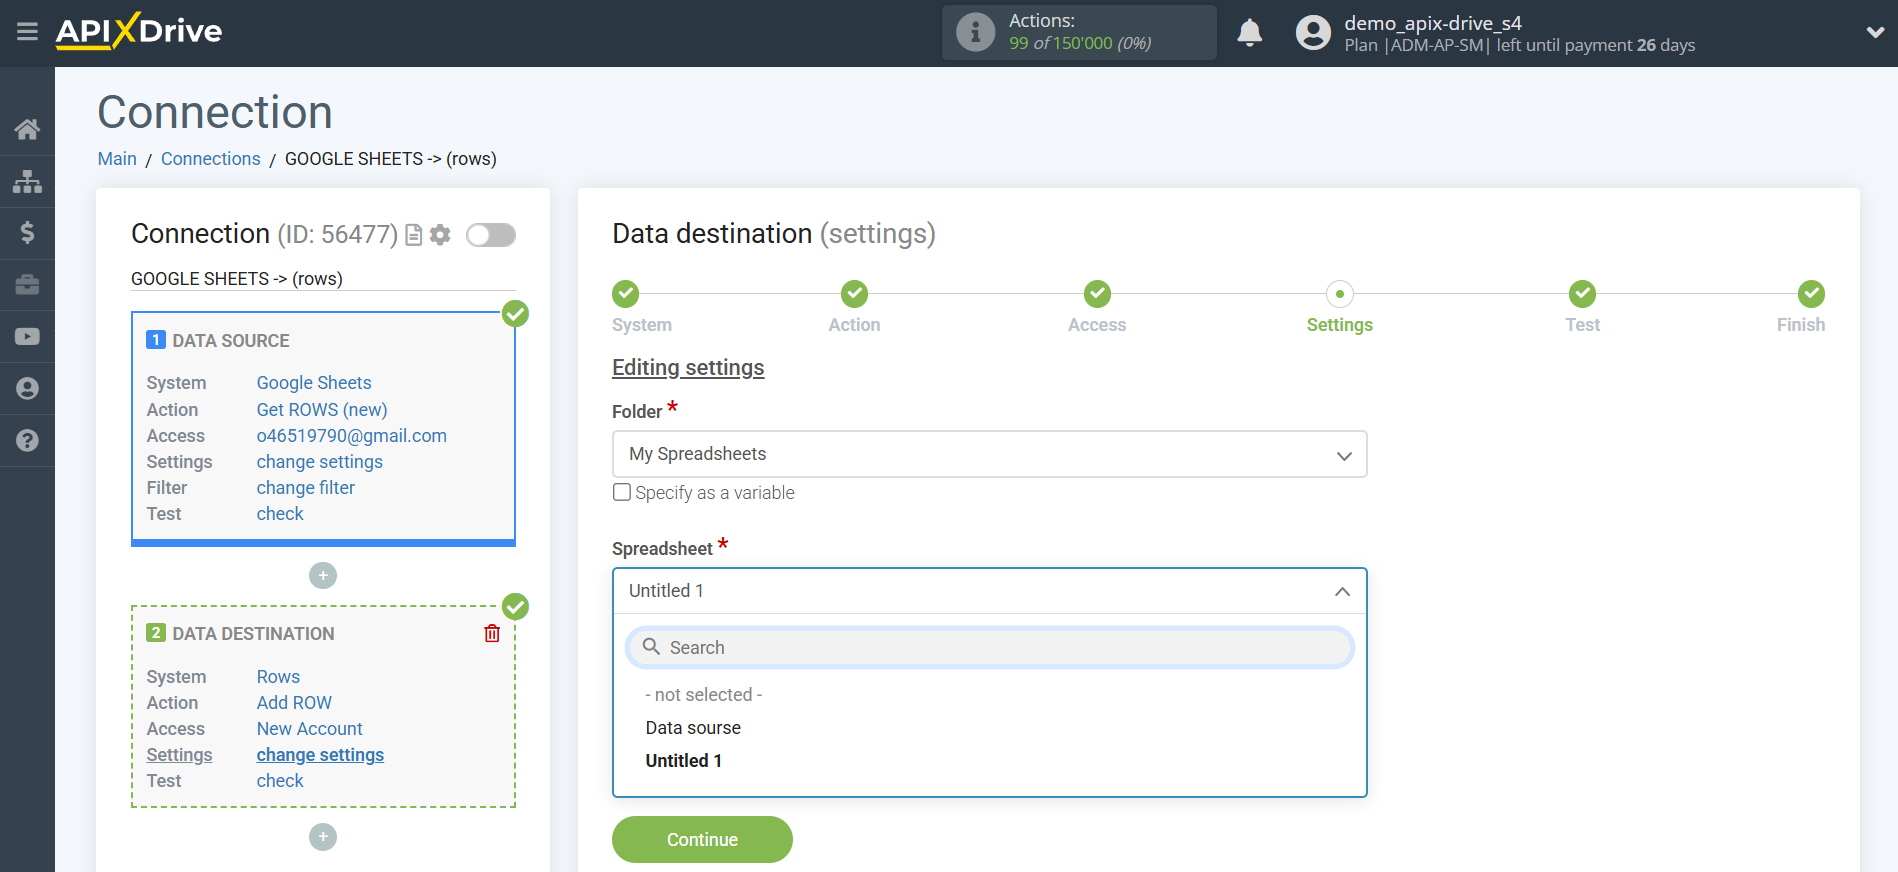Open the connection settings gear

440,235
